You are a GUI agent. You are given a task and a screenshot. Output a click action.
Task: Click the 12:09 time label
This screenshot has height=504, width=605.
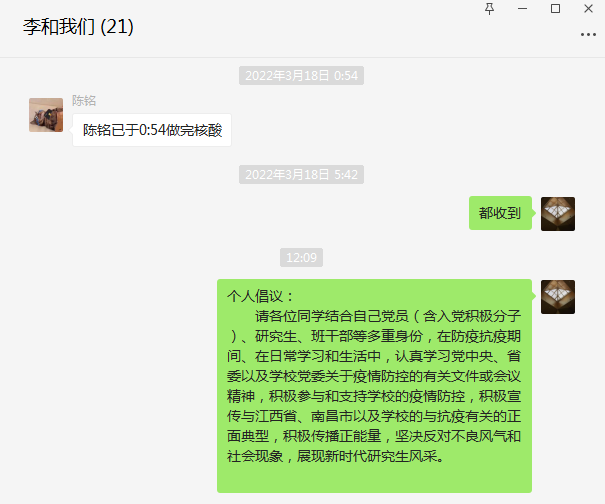(301, 257)
